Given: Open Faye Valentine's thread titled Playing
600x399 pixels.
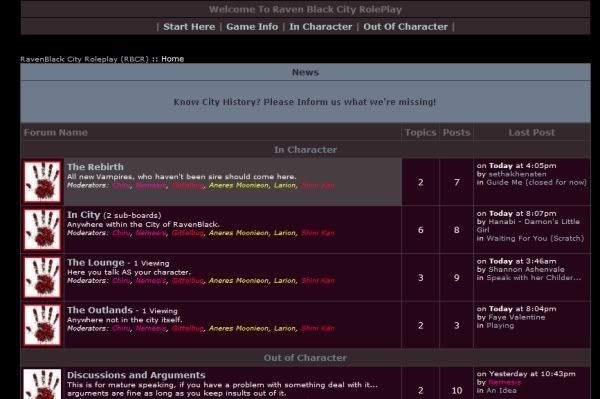Looking at the screenshot, I should pyautogui.click(x=500, y=326).
